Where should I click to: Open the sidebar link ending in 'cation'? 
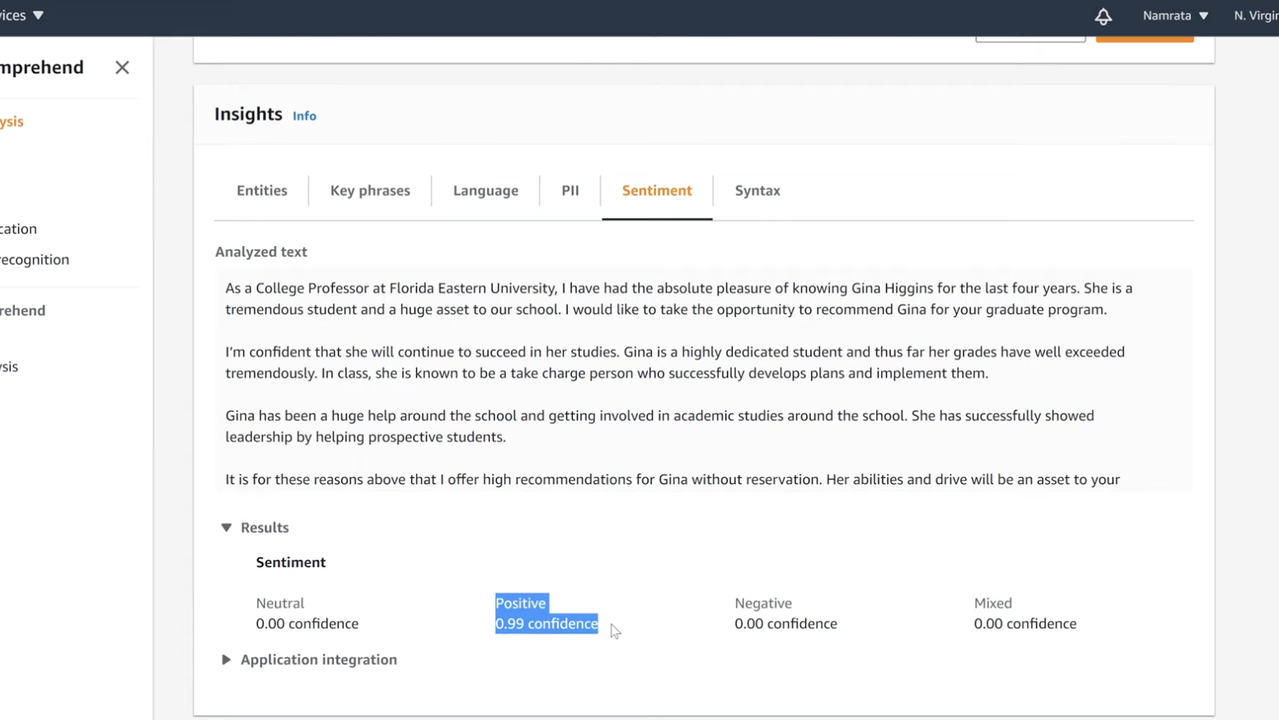coord(19,228)
